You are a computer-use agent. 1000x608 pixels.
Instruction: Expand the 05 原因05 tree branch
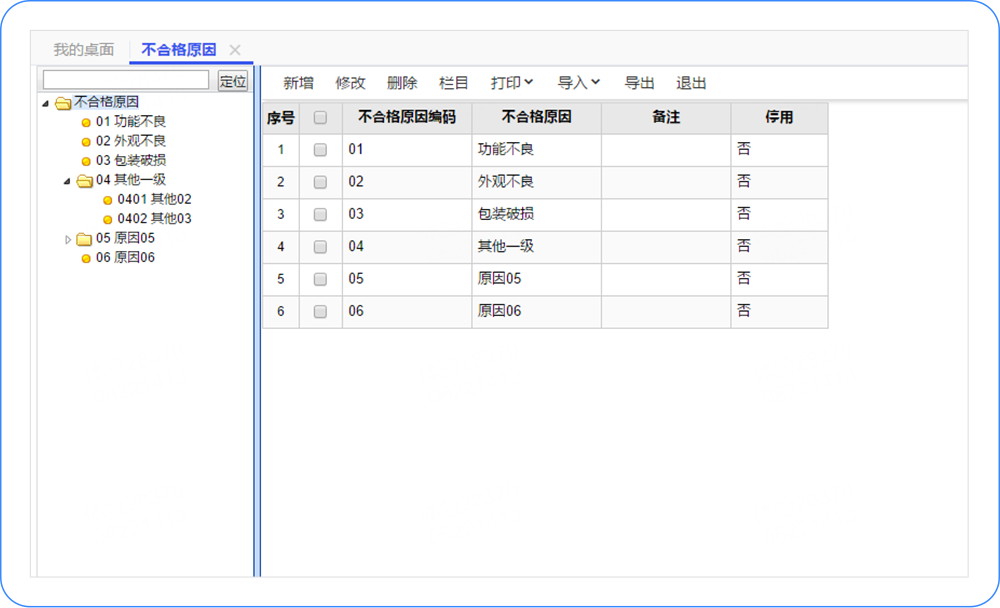pos(68,239)
